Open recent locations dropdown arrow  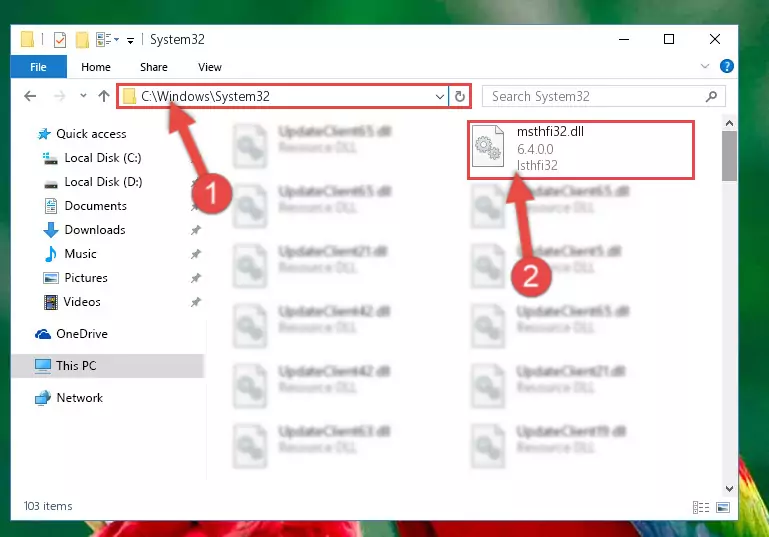click(83, 96)
